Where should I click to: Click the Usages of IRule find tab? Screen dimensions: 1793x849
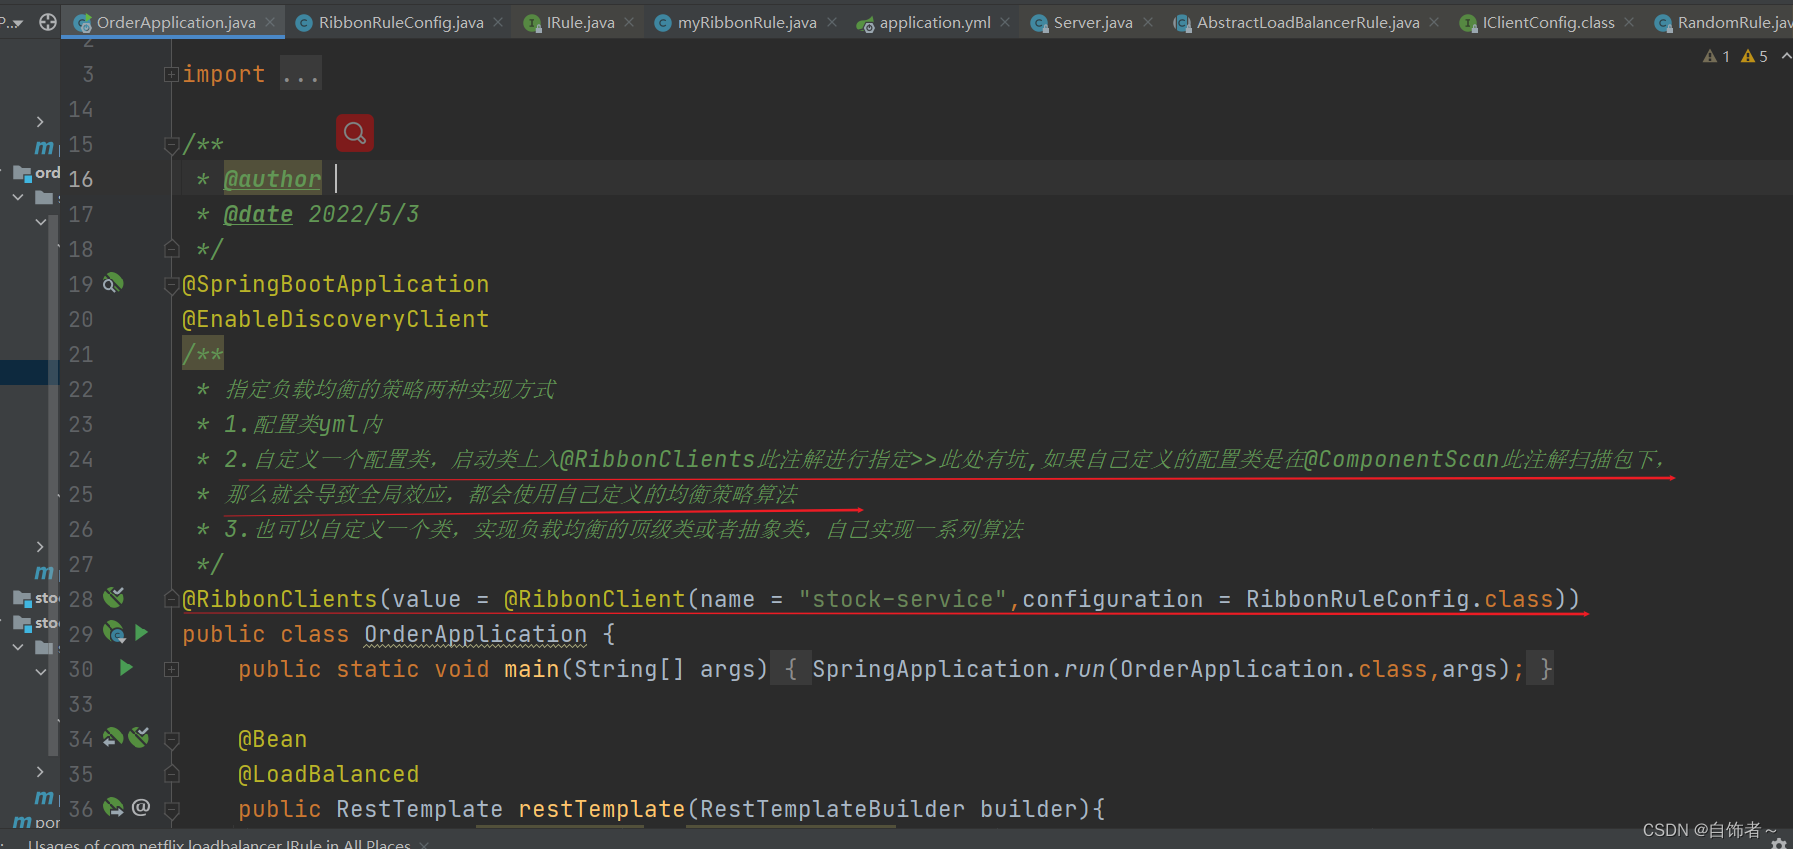pyautogui.click(x=219, y=844)
